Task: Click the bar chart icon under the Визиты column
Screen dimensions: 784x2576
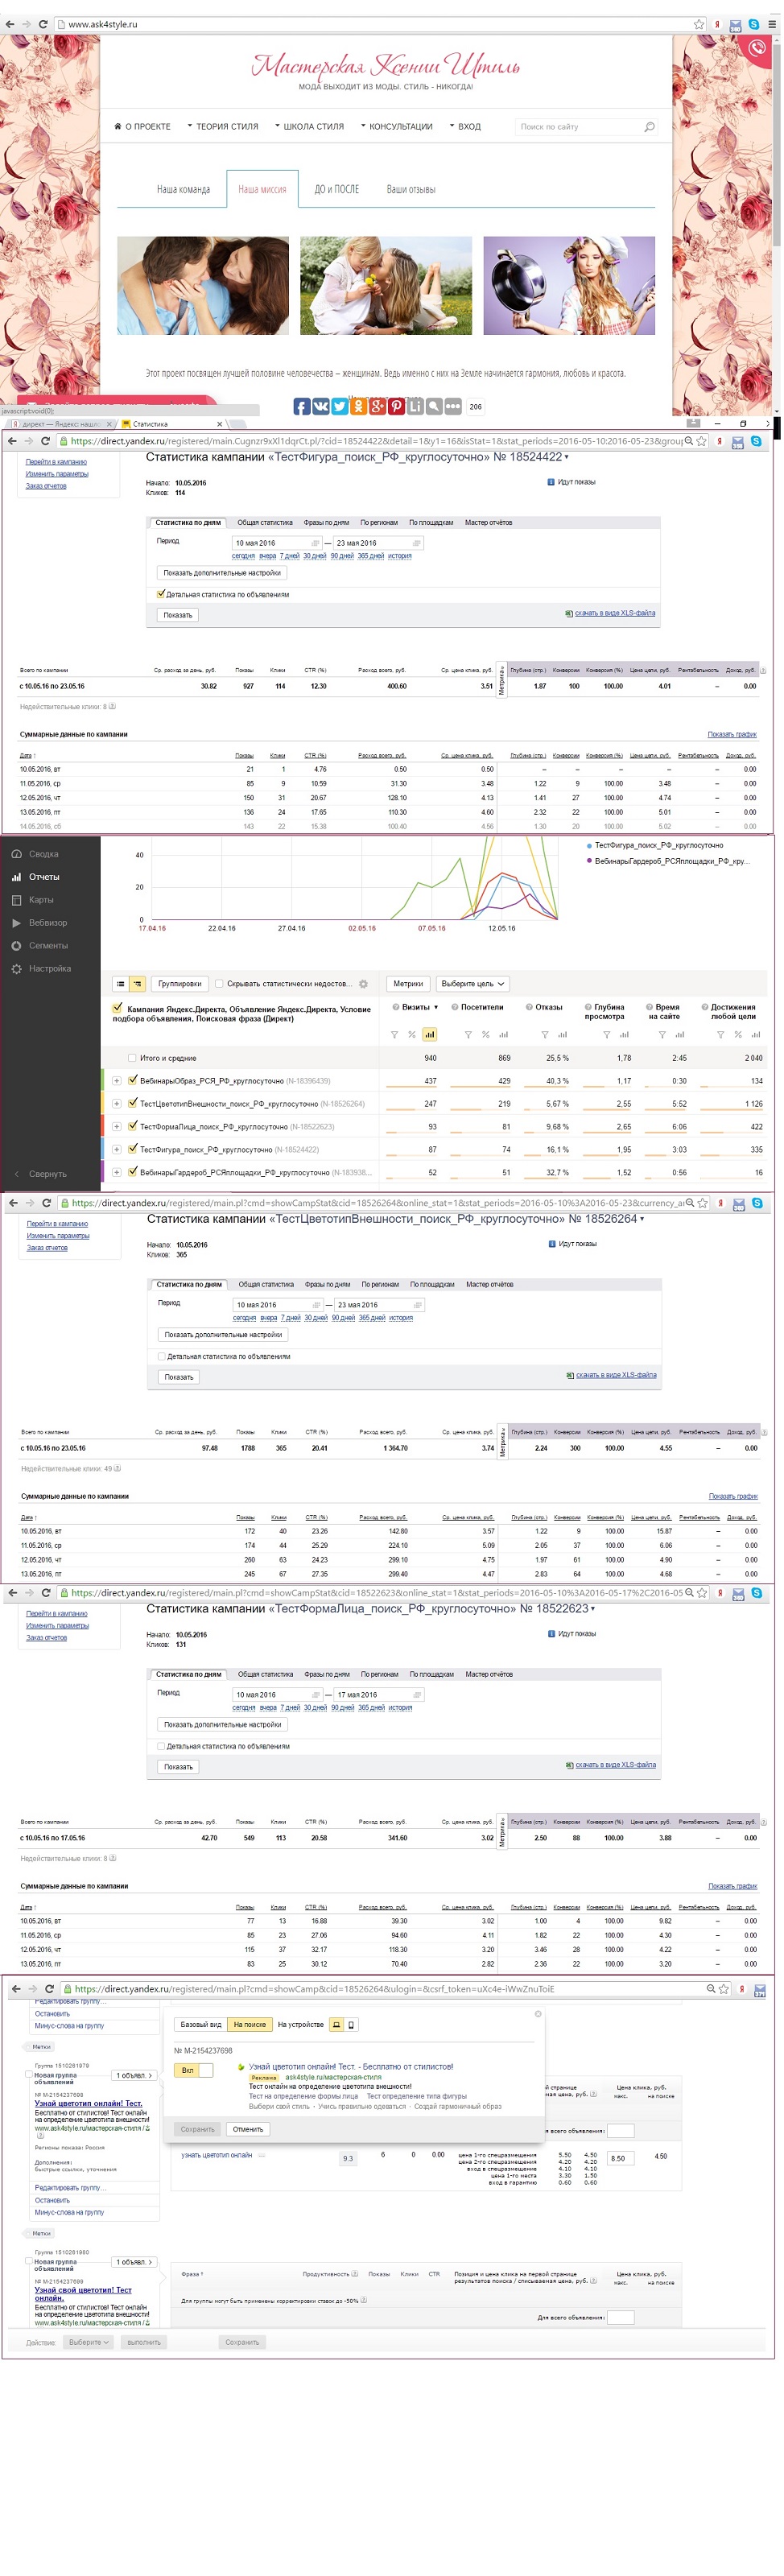Action: [430, 1037]
